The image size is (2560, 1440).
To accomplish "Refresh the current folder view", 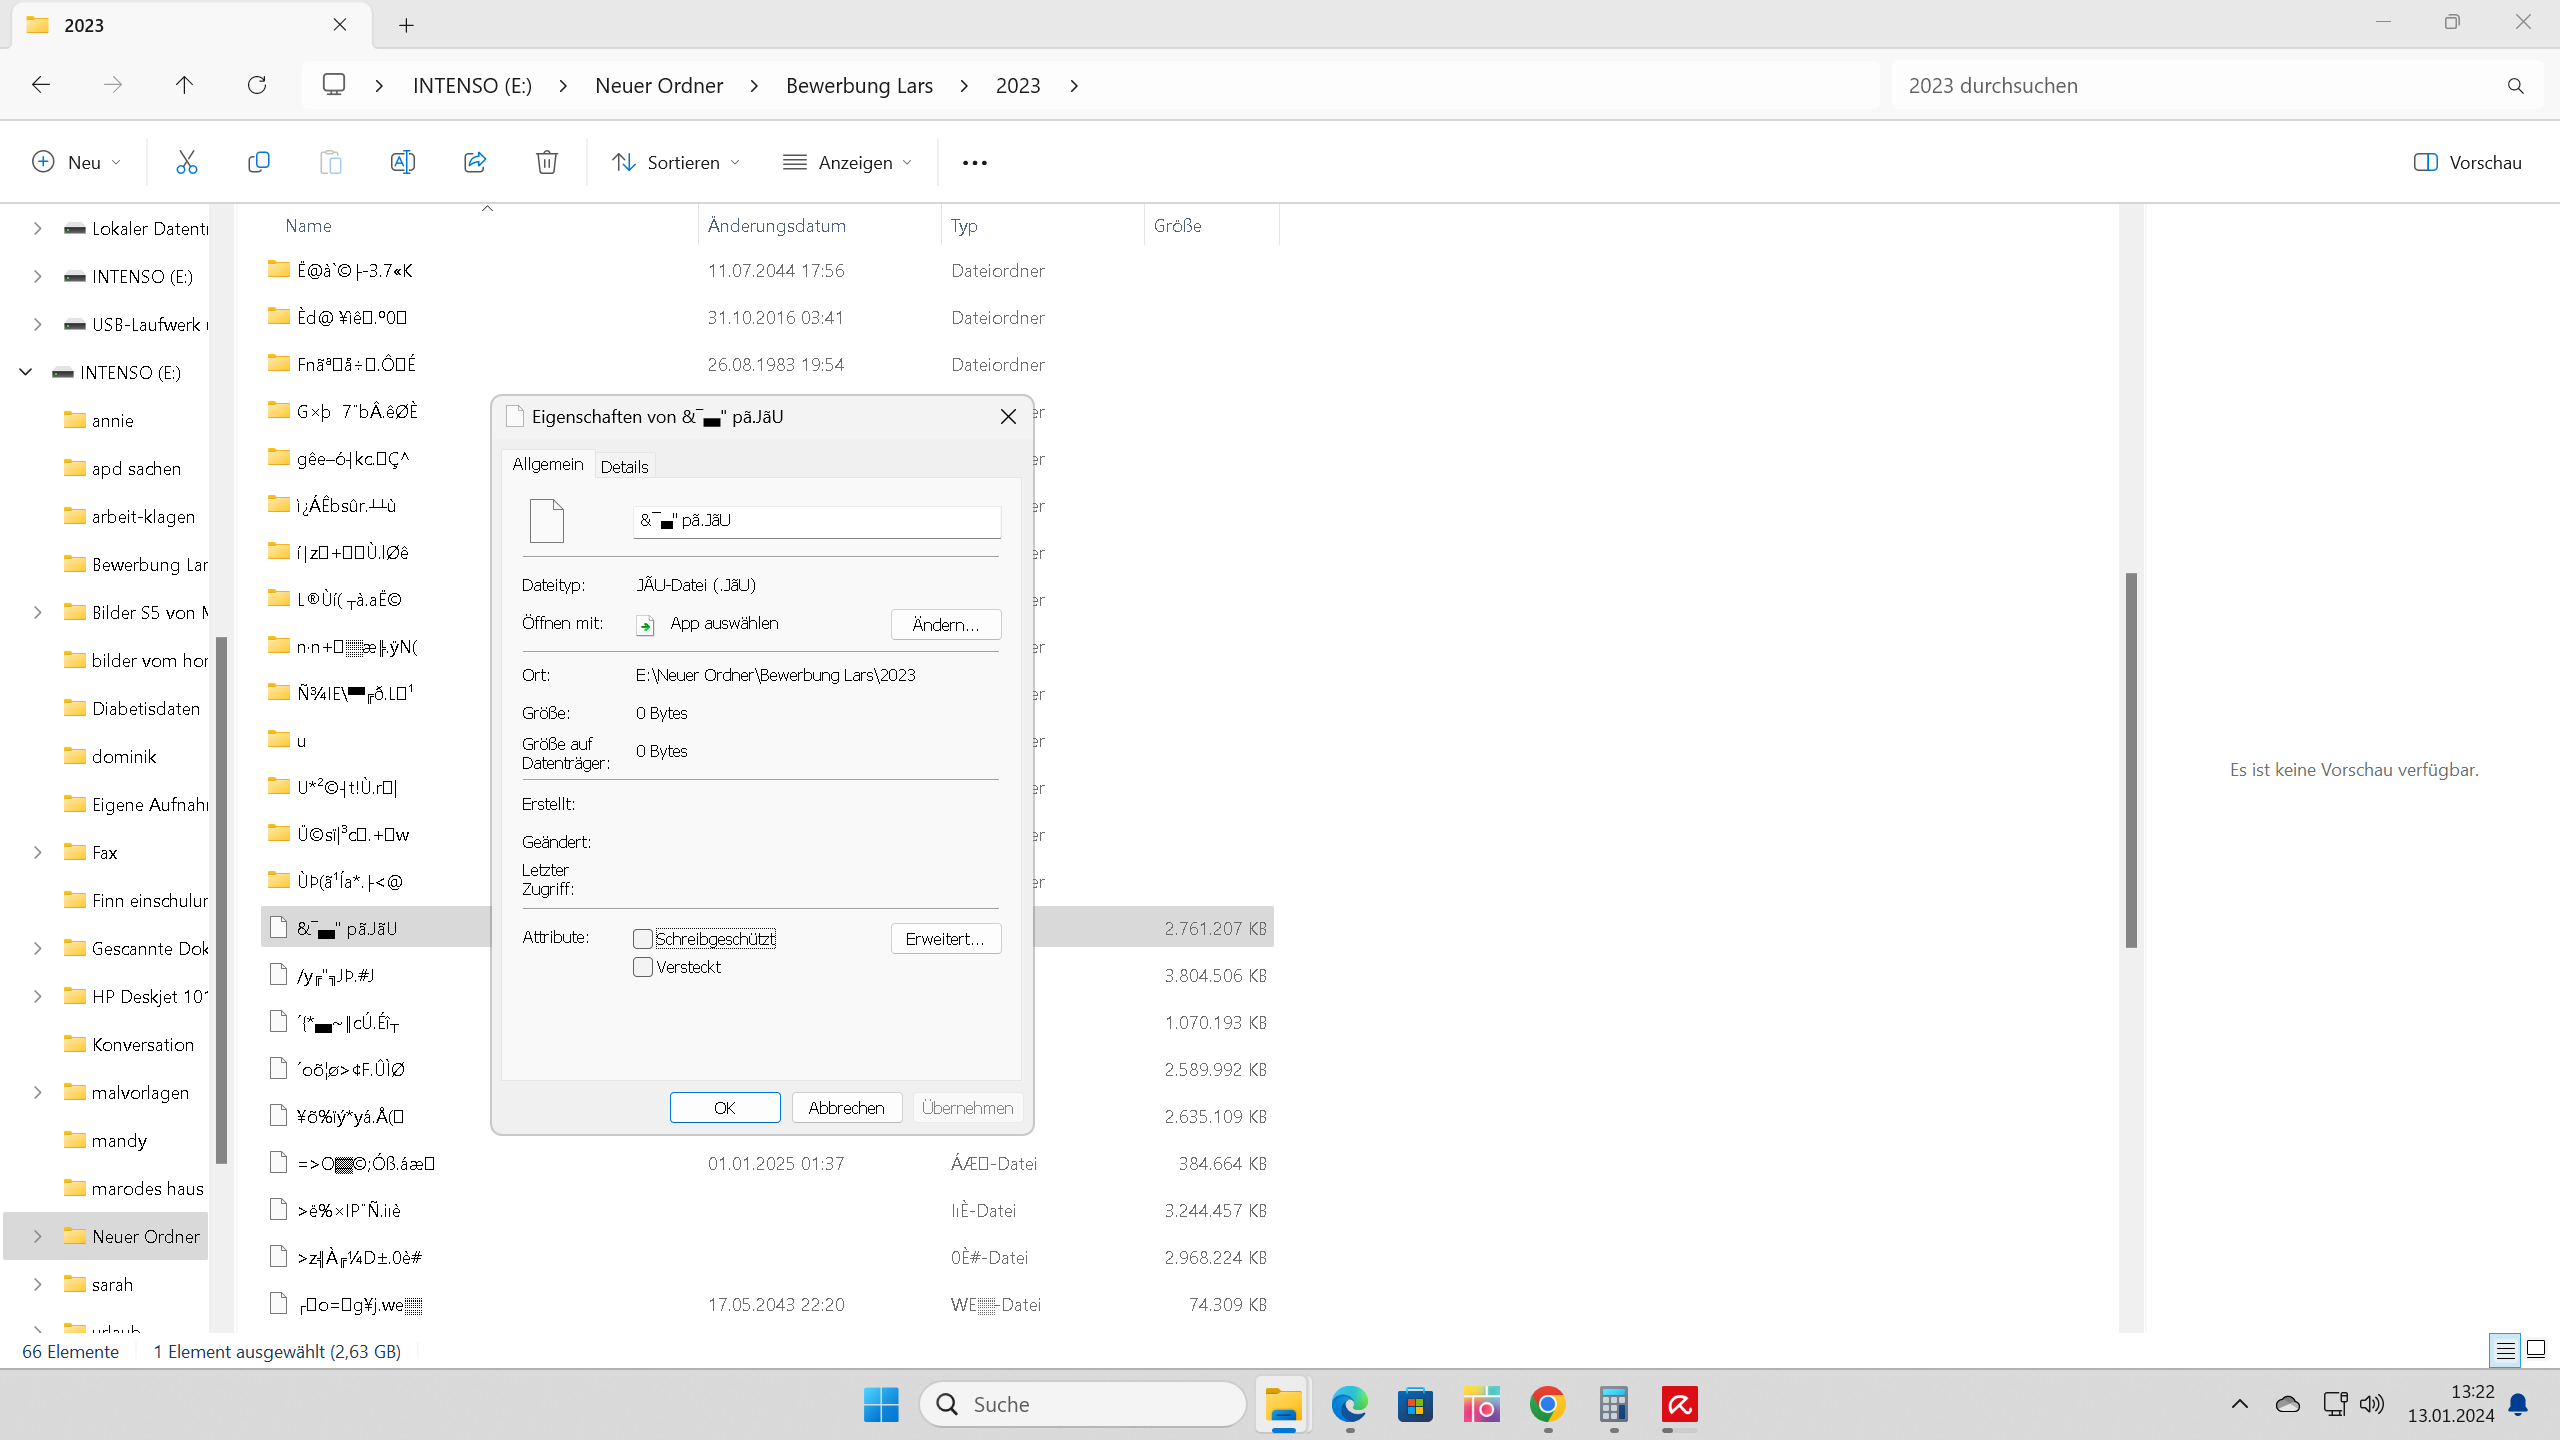I will (x=257, y=85).
